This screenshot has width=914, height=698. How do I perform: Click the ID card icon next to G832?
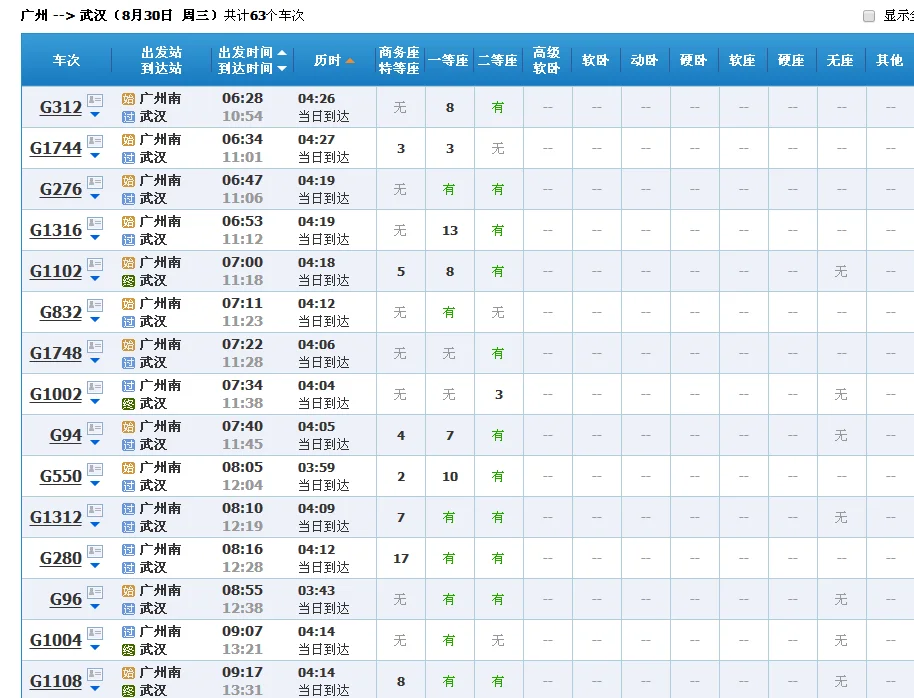coord(95,305)
